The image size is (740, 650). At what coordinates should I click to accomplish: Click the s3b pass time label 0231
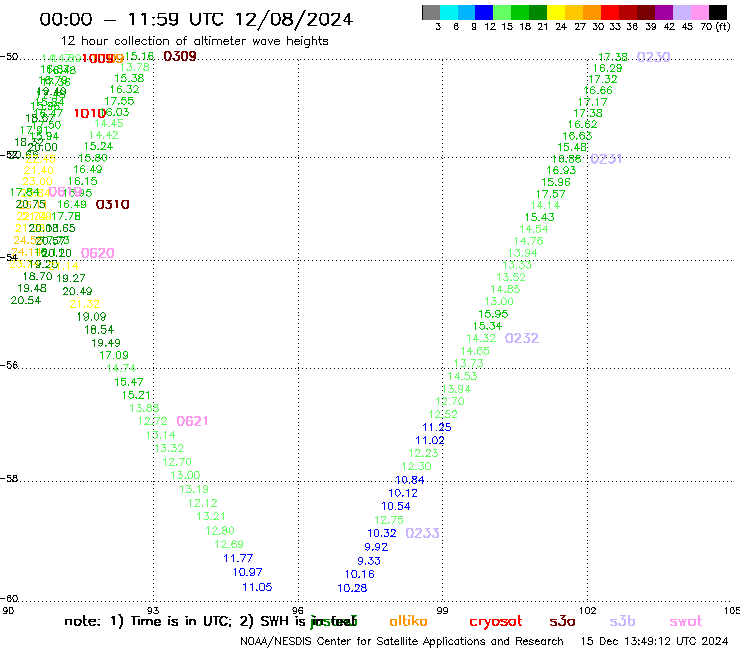coord(606,159)
